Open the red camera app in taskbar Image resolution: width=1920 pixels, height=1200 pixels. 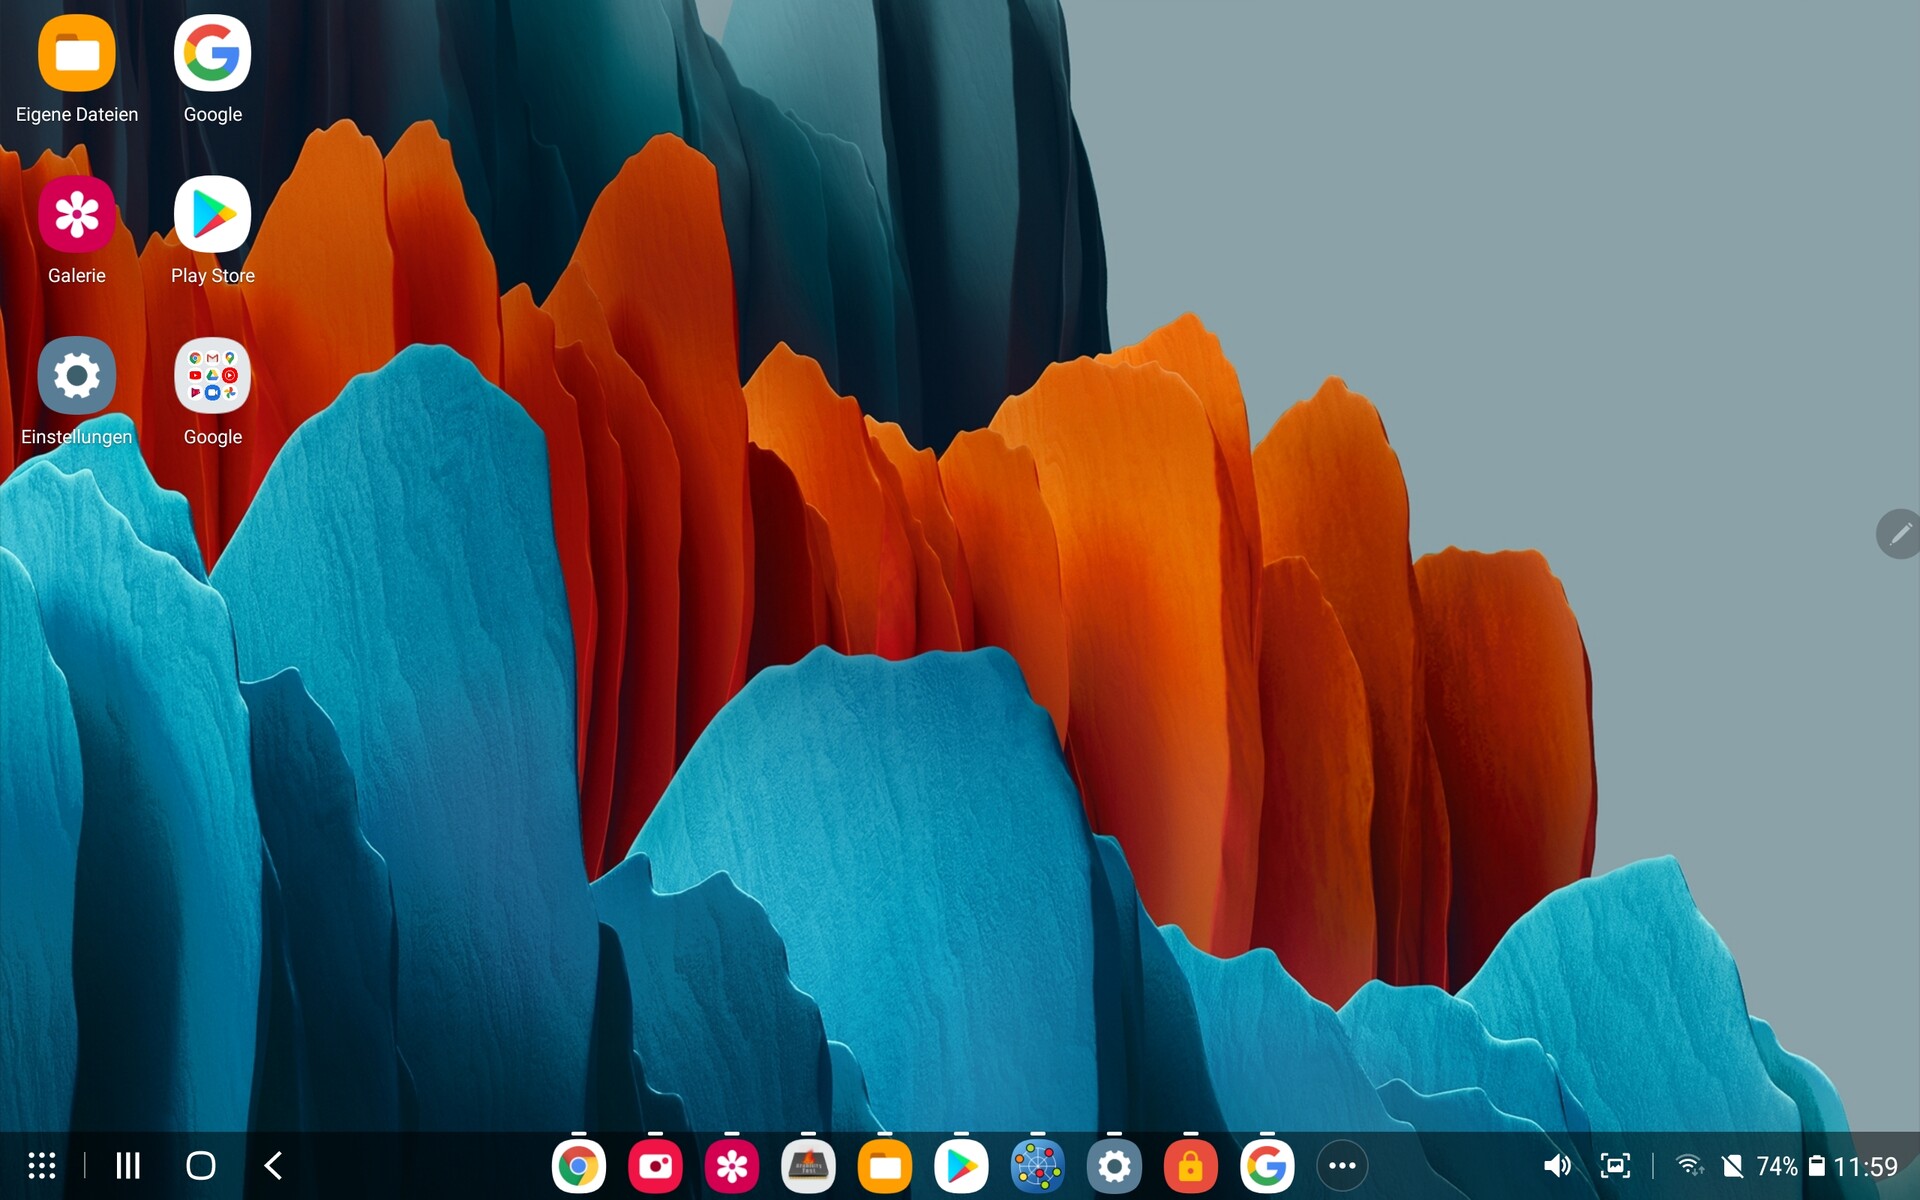[655, 1166]
